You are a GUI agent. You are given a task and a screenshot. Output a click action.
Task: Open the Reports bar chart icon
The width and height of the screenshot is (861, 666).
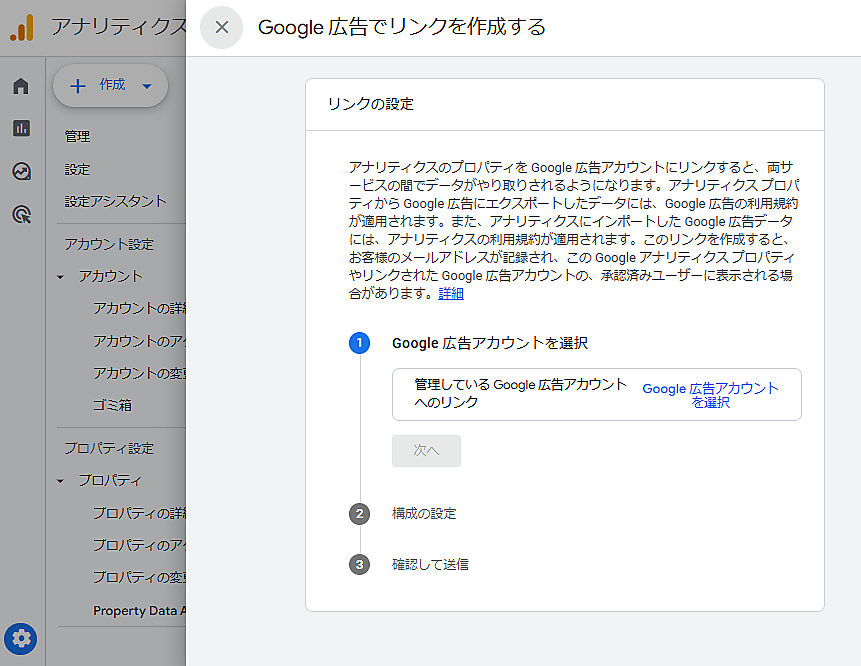(21, 128)
